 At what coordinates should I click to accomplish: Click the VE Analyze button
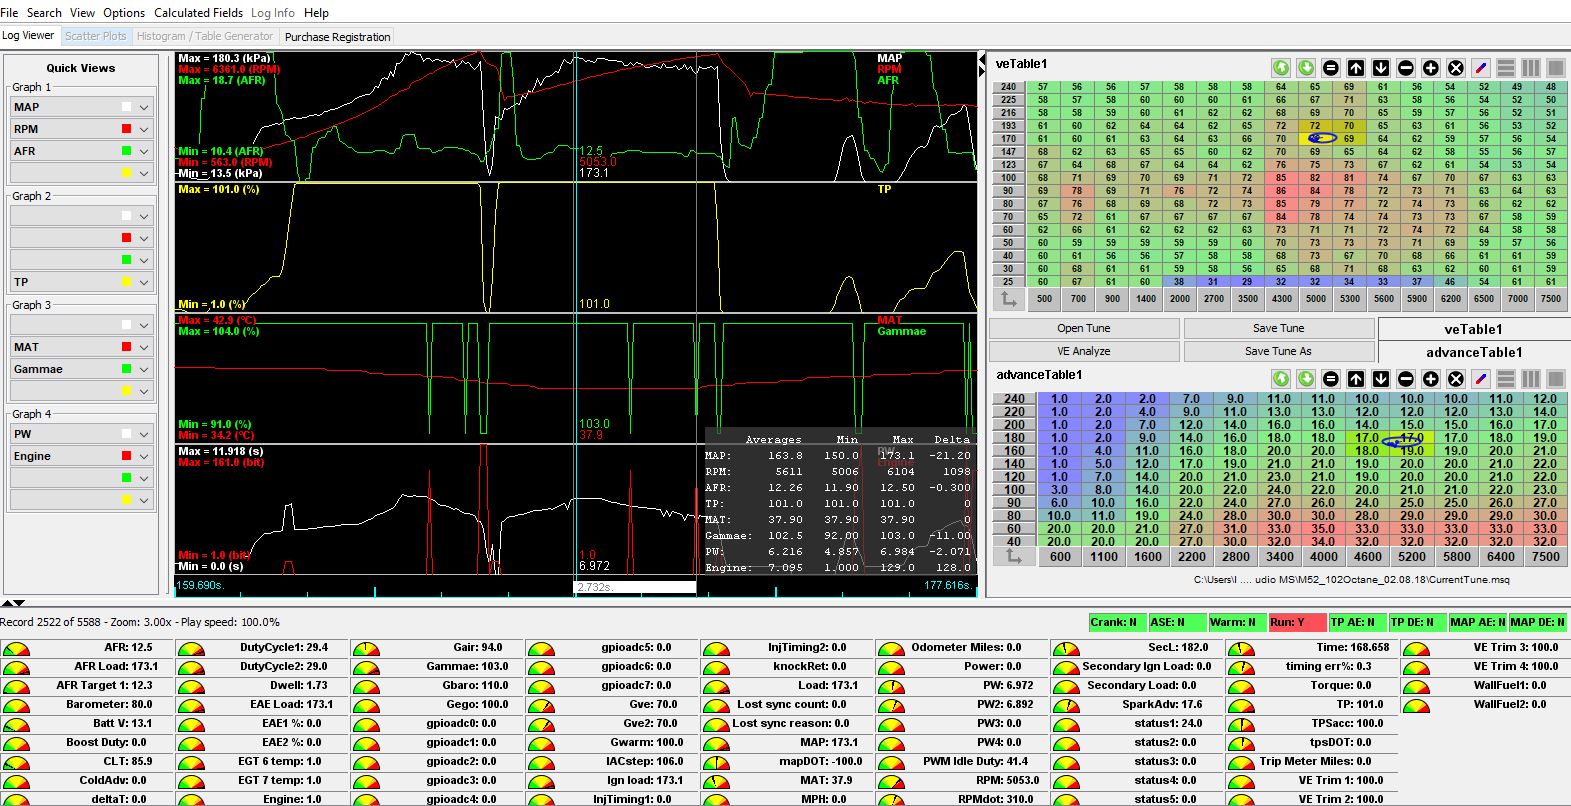tap(1084, 351)
